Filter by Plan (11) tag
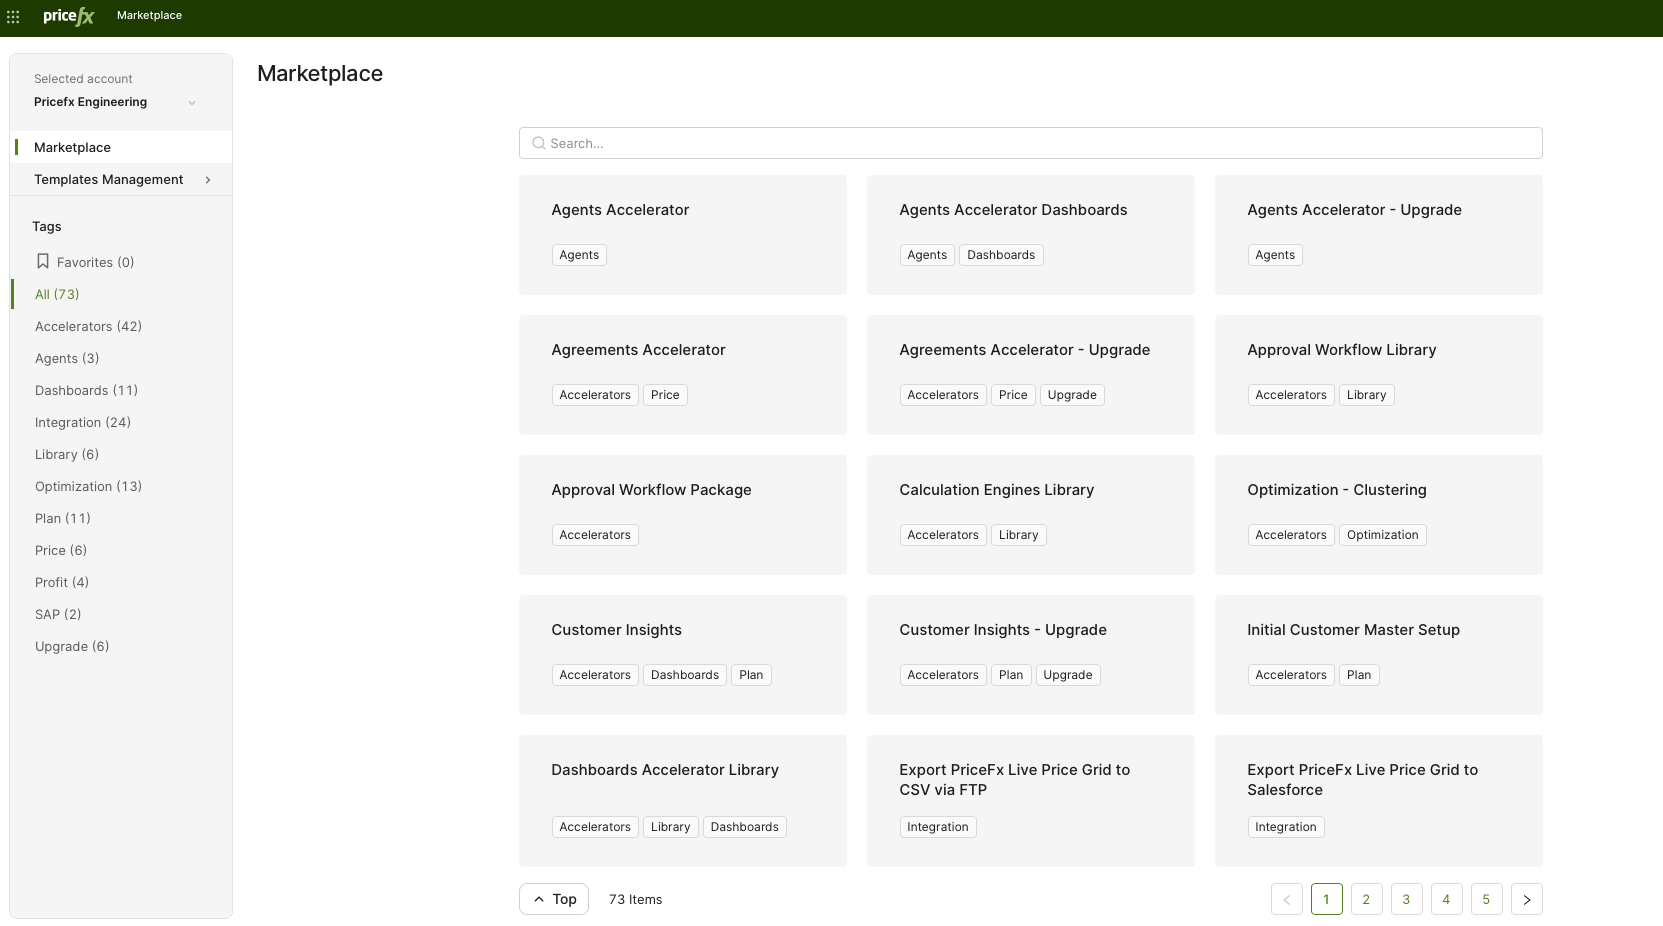This screenshot has width=1663, height=926. click(63, 518)
